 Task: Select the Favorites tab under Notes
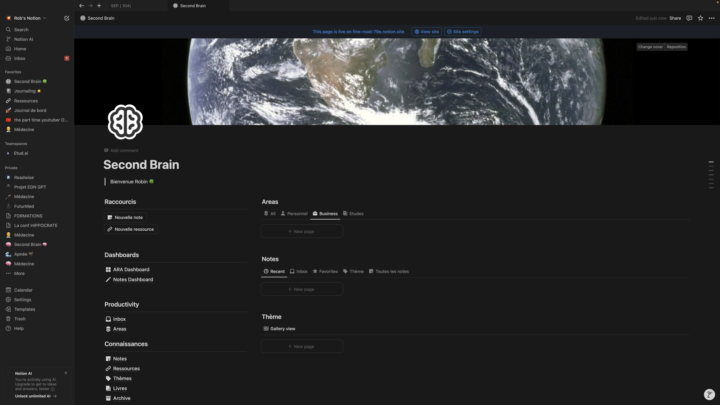(325, 271)
